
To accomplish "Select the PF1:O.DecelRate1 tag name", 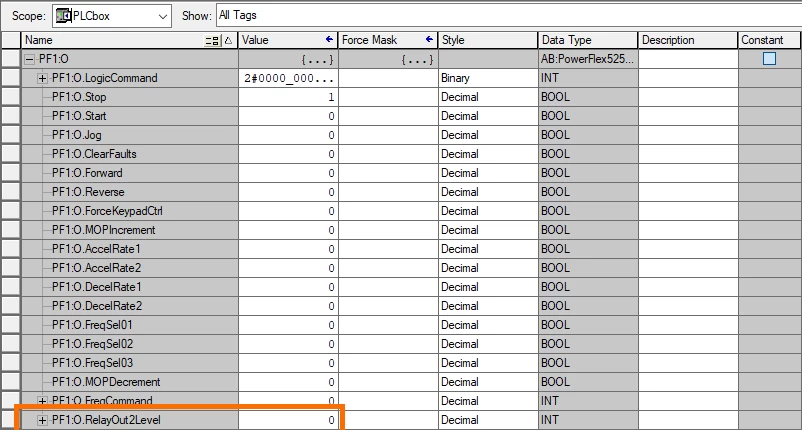I will pyautogui.click(x=97, y=287).
